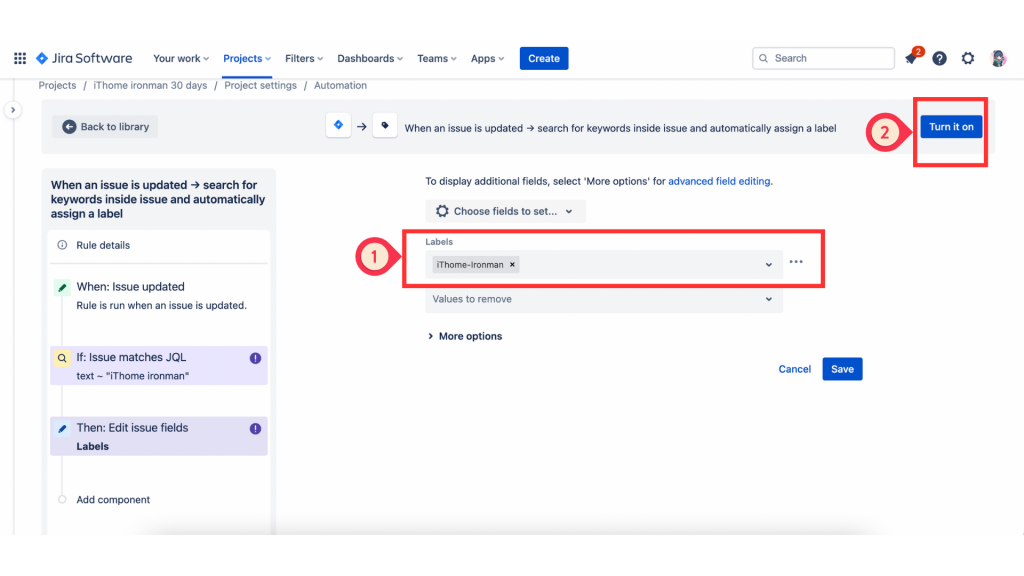Open the settings gear icon
The width and height of the screenshot is (1024, 576).
[967, 59]
